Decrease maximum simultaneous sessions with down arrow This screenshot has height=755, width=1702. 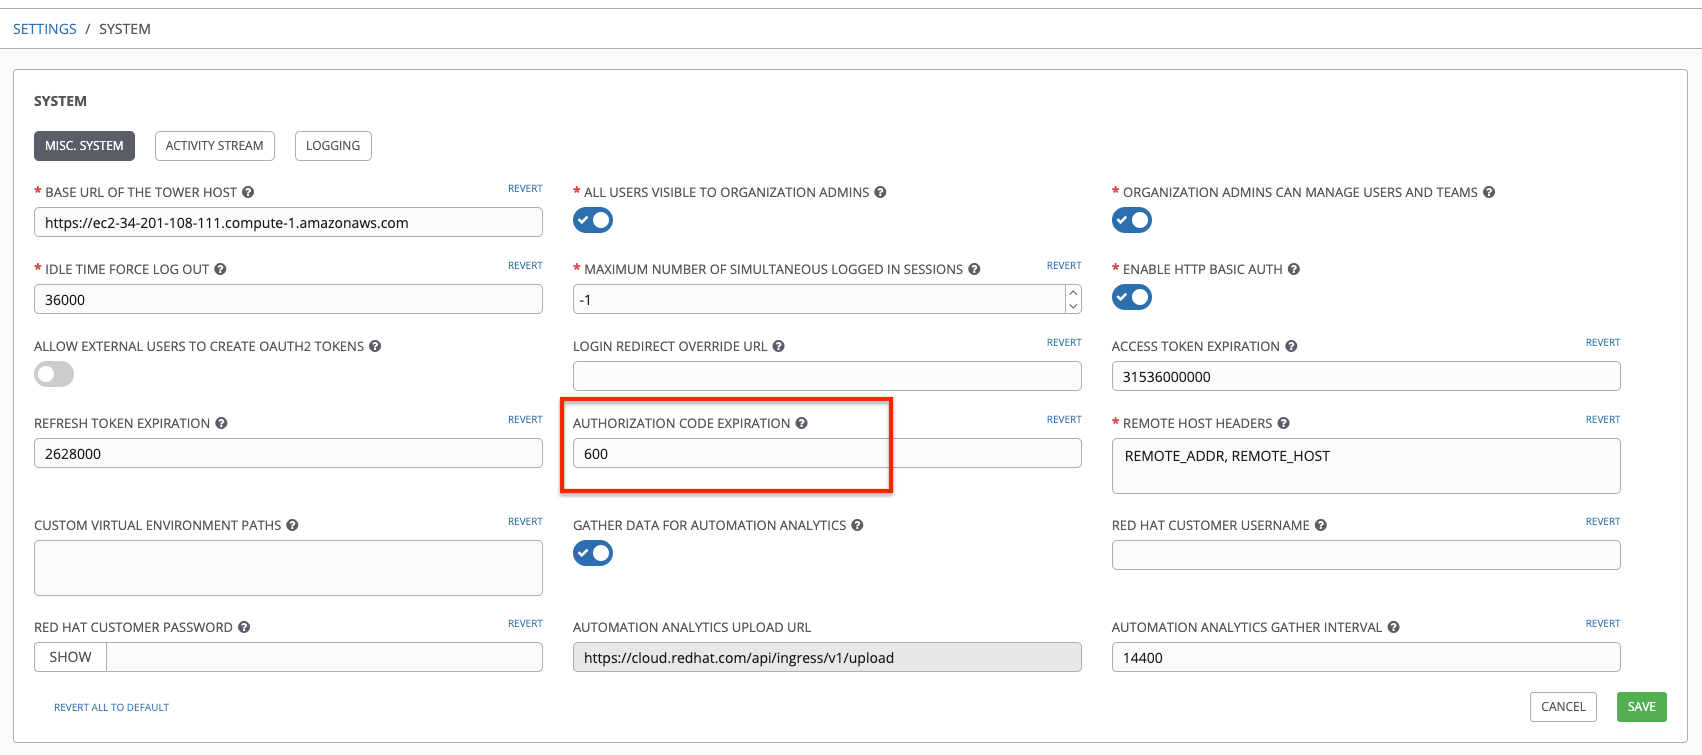1073,306
